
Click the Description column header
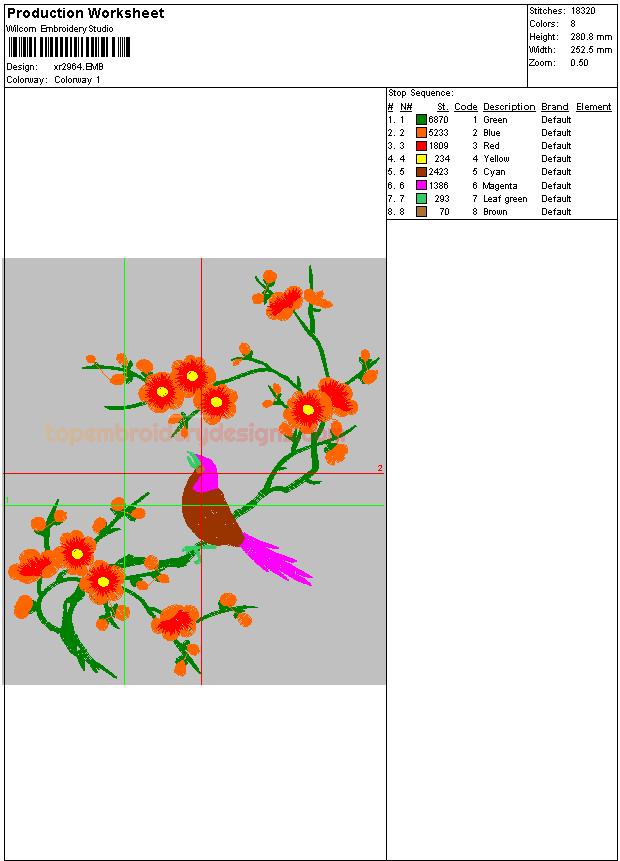coord(509,107)
